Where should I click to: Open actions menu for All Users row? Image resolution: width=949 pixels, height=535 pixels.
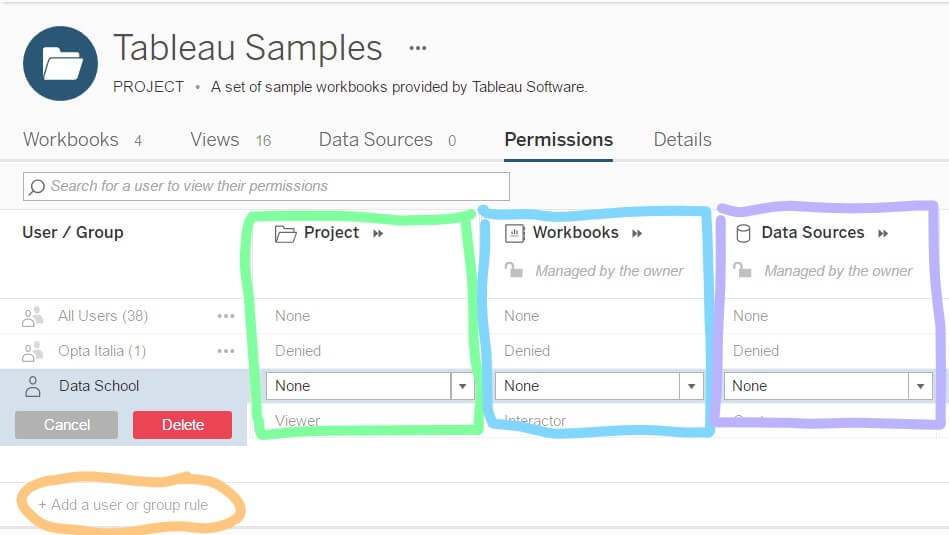tap(226, 316)
